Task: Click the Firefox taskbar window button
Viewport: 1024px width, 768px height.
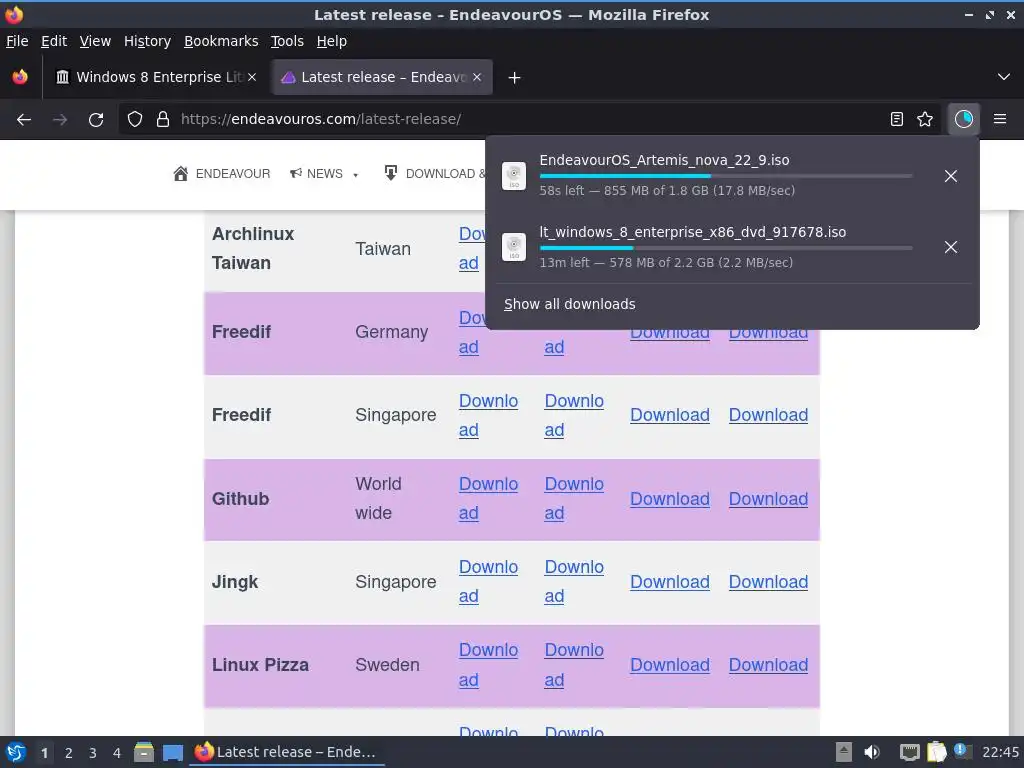Action: coord(286,752)
